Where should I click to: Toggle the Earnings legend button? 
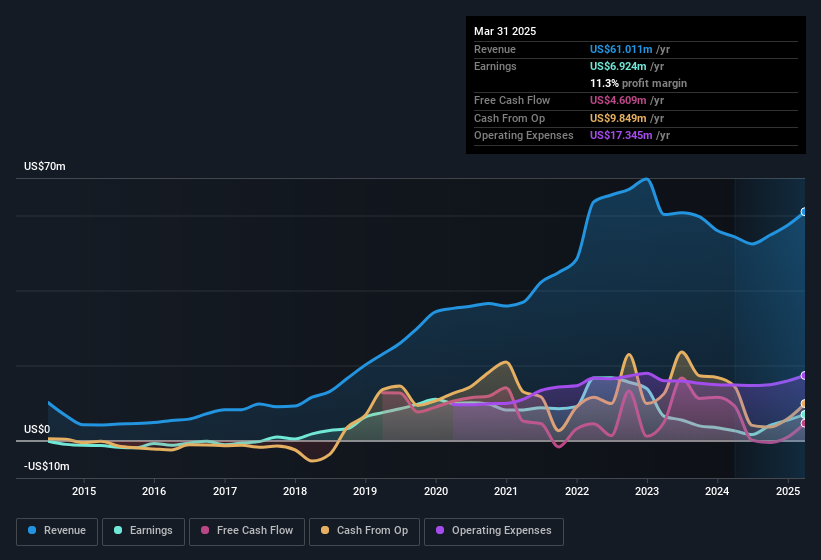143,531
